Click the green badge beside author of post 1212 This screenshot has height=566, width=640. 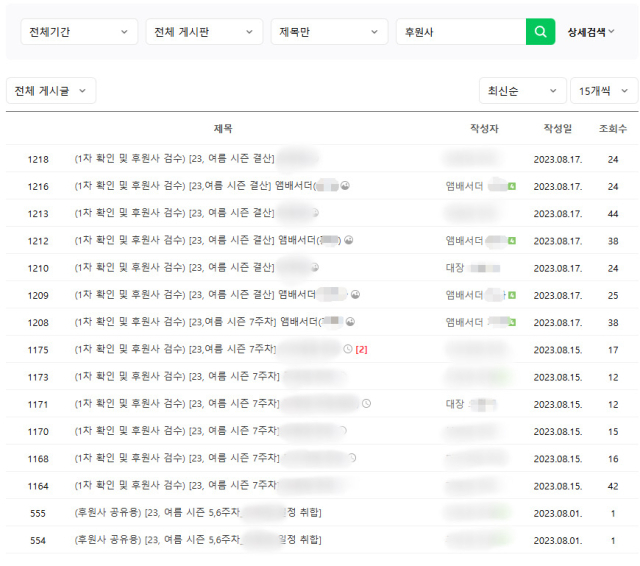click(x=511, y=240)
